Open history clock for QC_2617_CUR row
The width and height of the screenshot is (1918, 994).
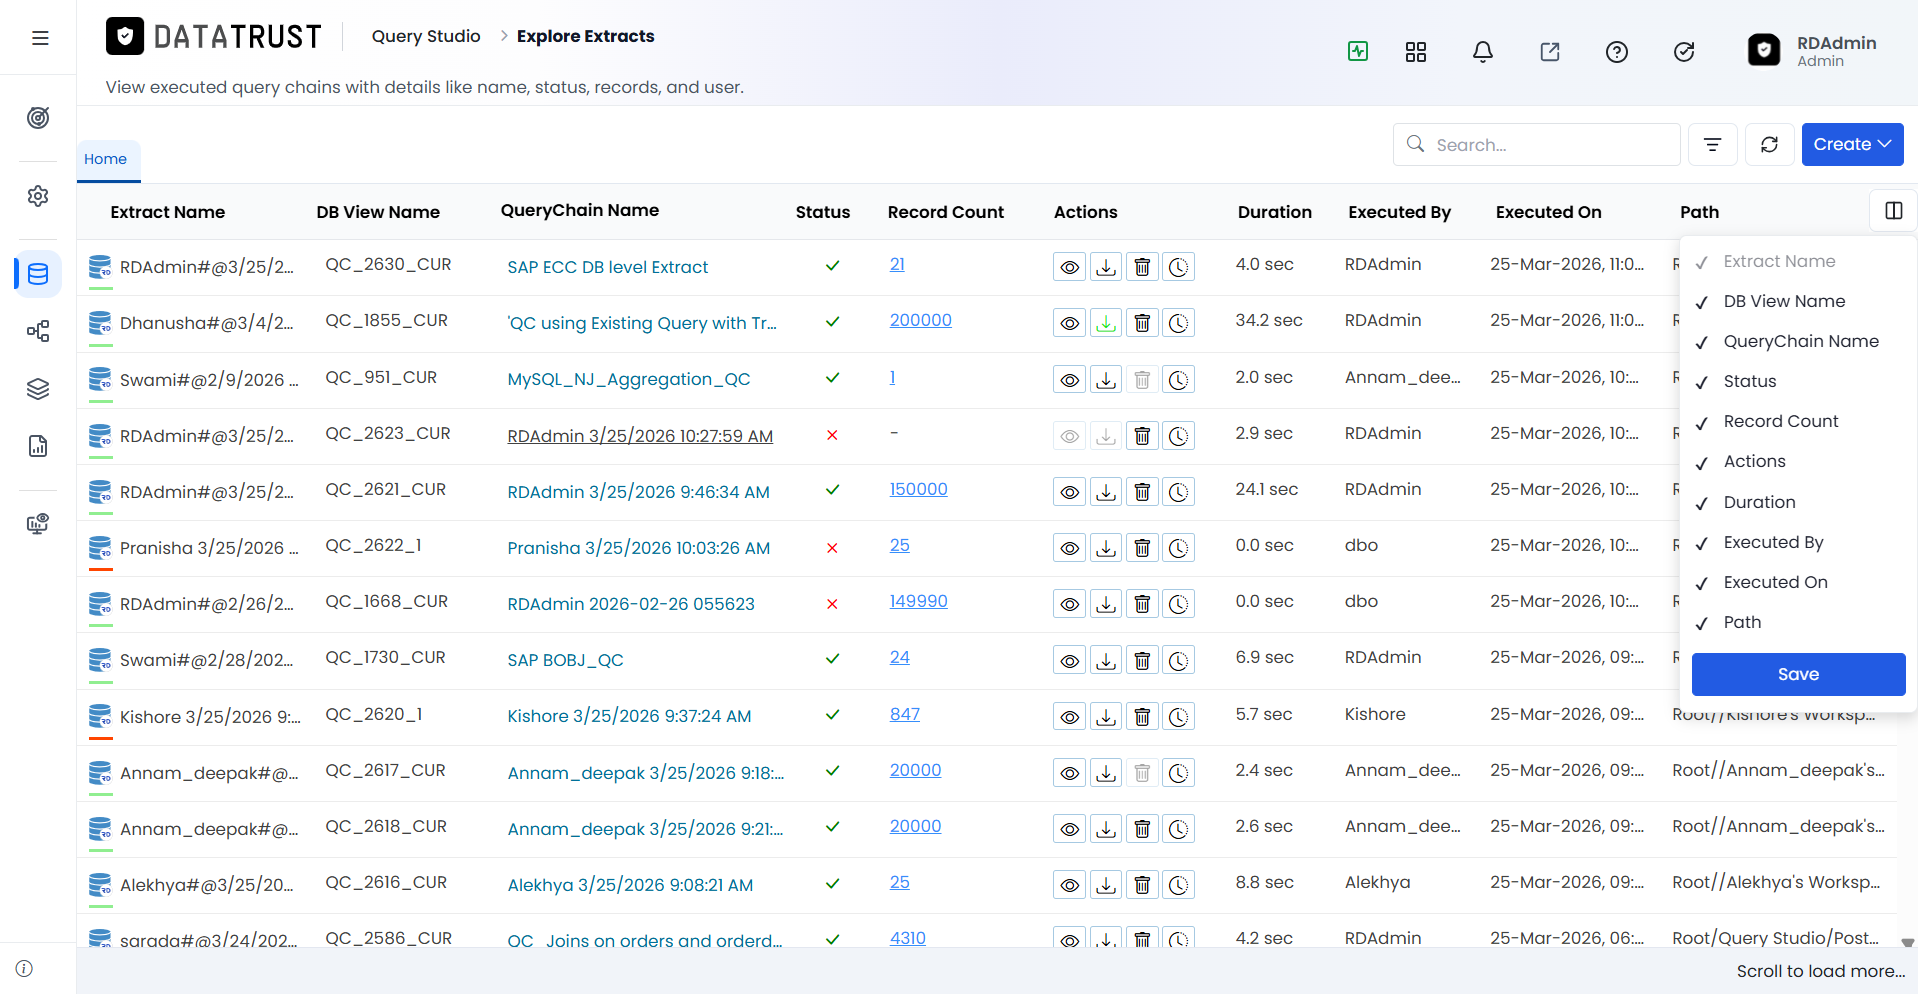(1179, 773)
